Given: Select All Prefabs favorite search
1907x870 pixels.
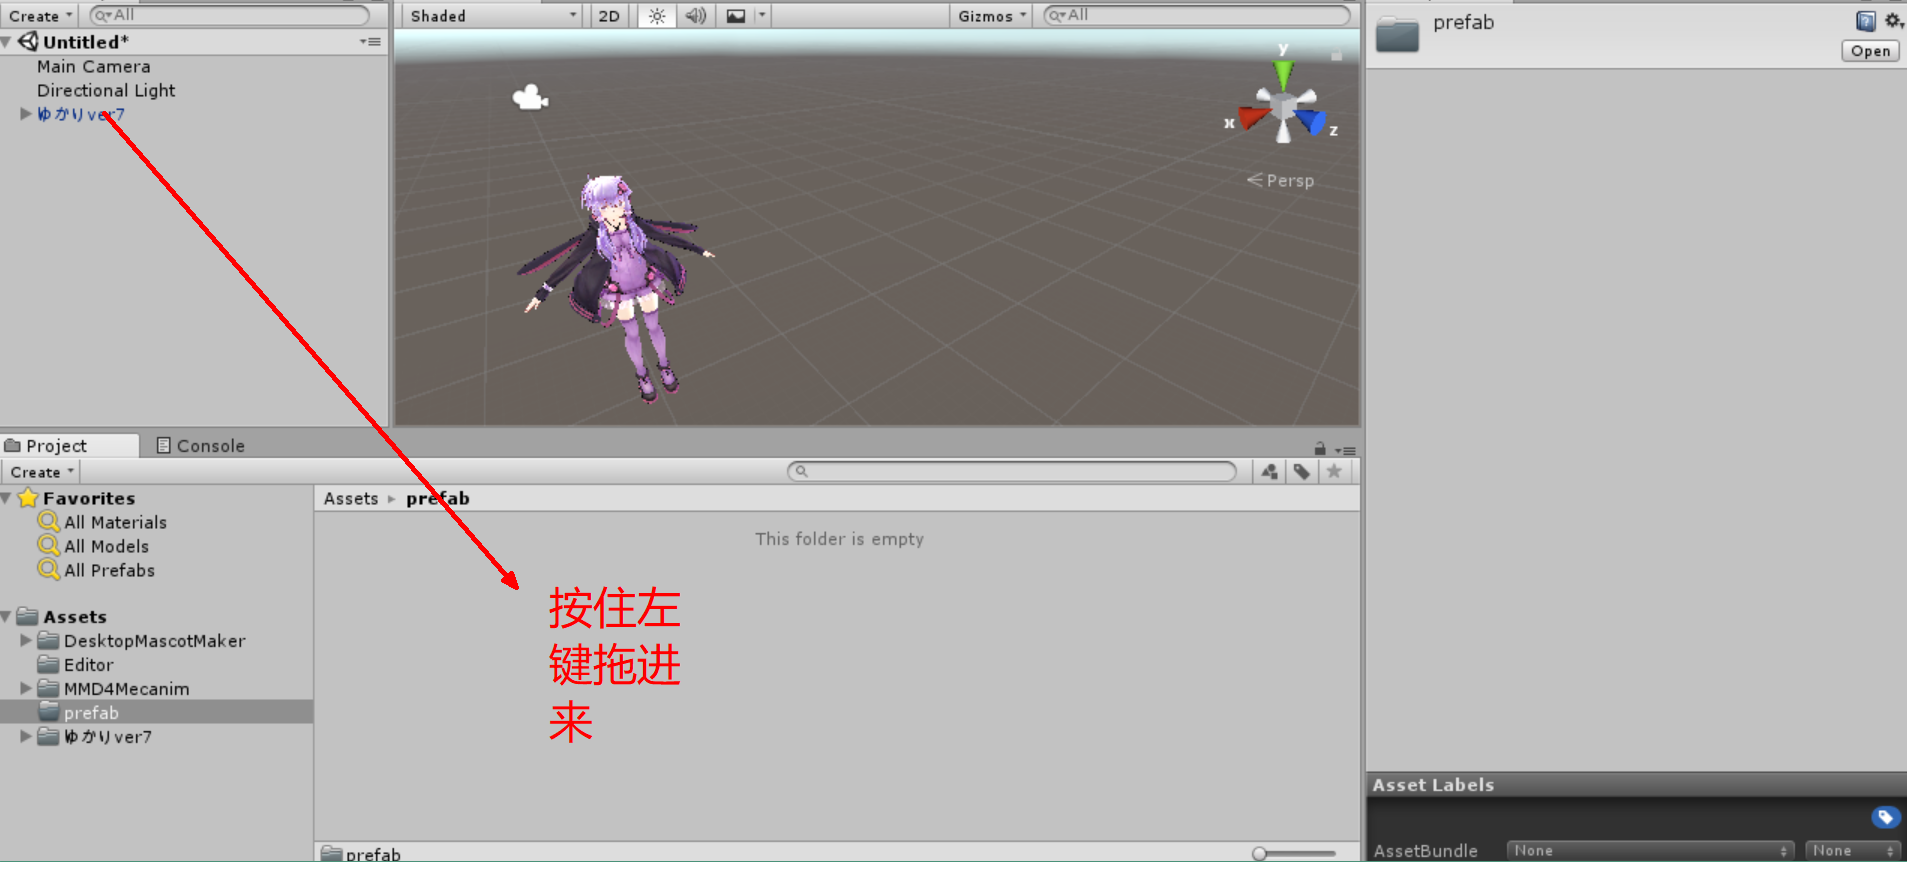Looking at the screenshot, I should 109,570.
